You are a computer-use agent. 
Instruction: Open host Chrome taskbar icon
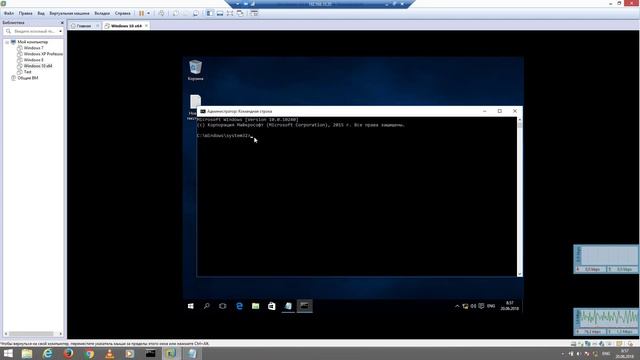89,353
